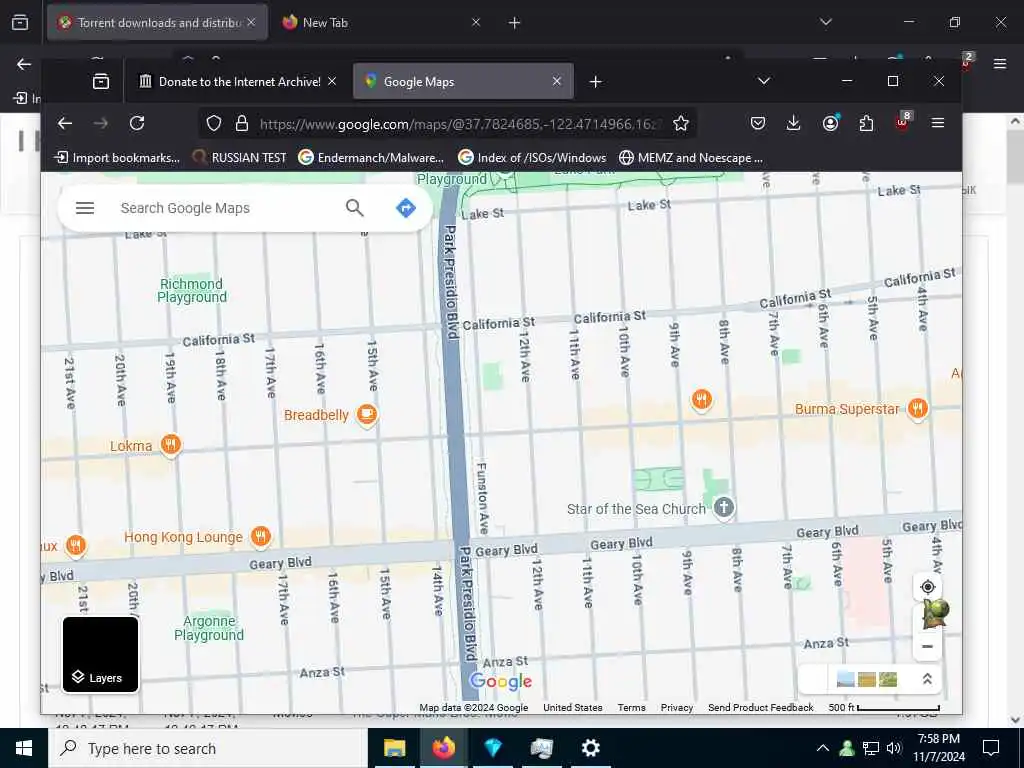Viewport: 1024px width, 768px height.
Task: Open the RUSSIAN TEST bookmark
Action: pos(239,157)
